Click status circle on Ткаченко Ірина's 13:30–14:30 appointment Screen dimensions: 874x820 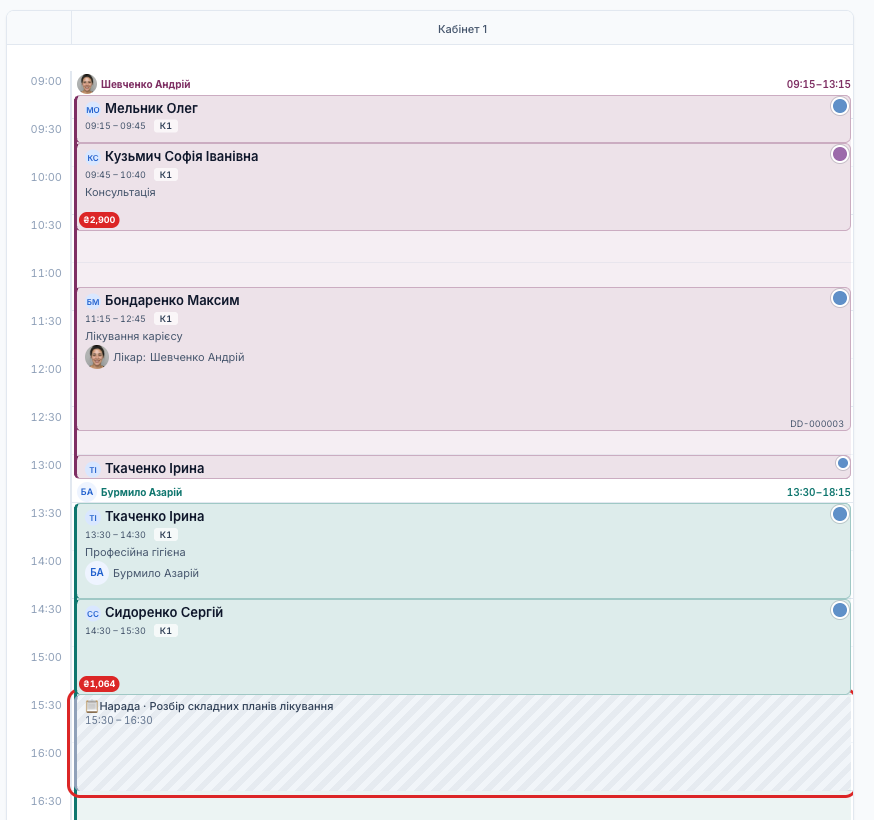click(839, 515)
